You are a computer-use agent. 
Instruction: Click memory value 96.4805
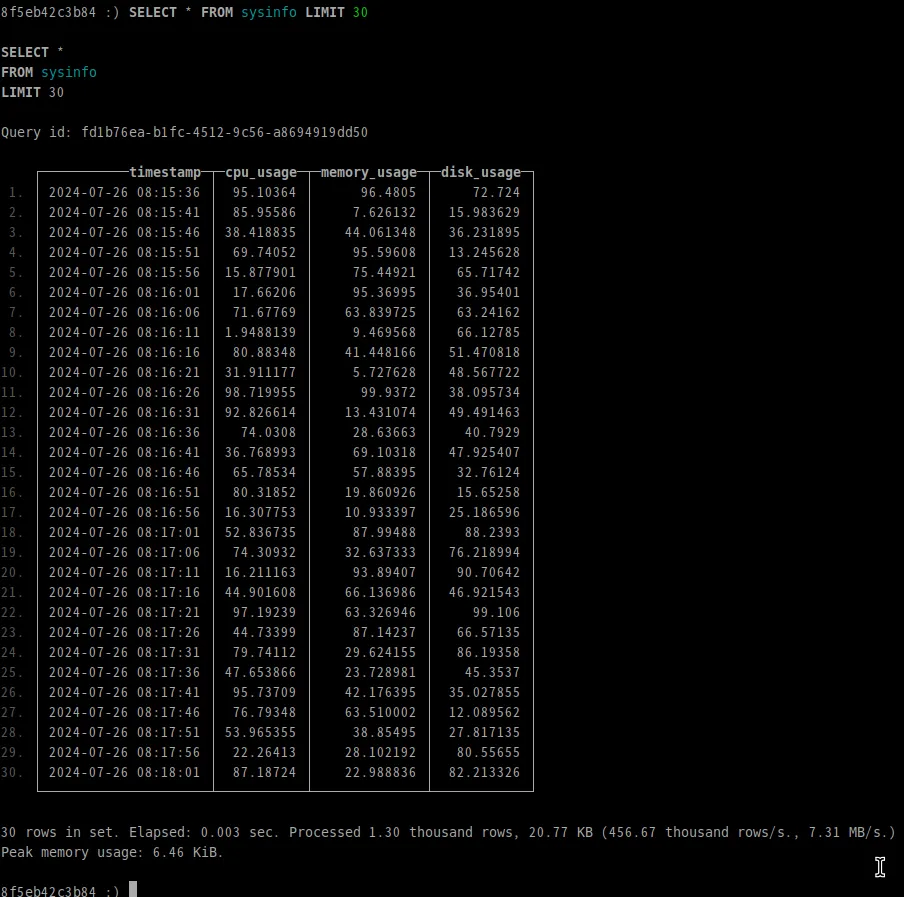(x=388, y=193)
